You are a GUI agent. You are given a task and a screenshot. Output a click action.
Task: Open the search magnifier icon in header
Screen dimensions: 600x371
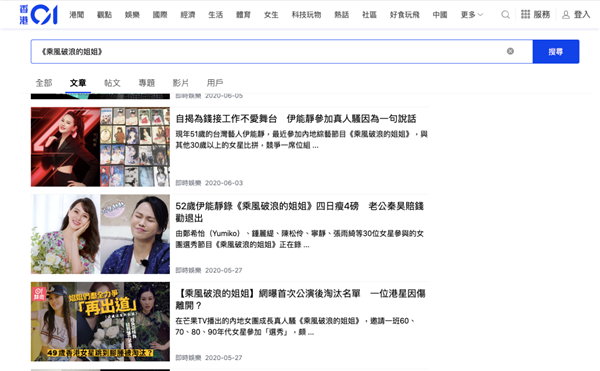[x=505, y=15]
